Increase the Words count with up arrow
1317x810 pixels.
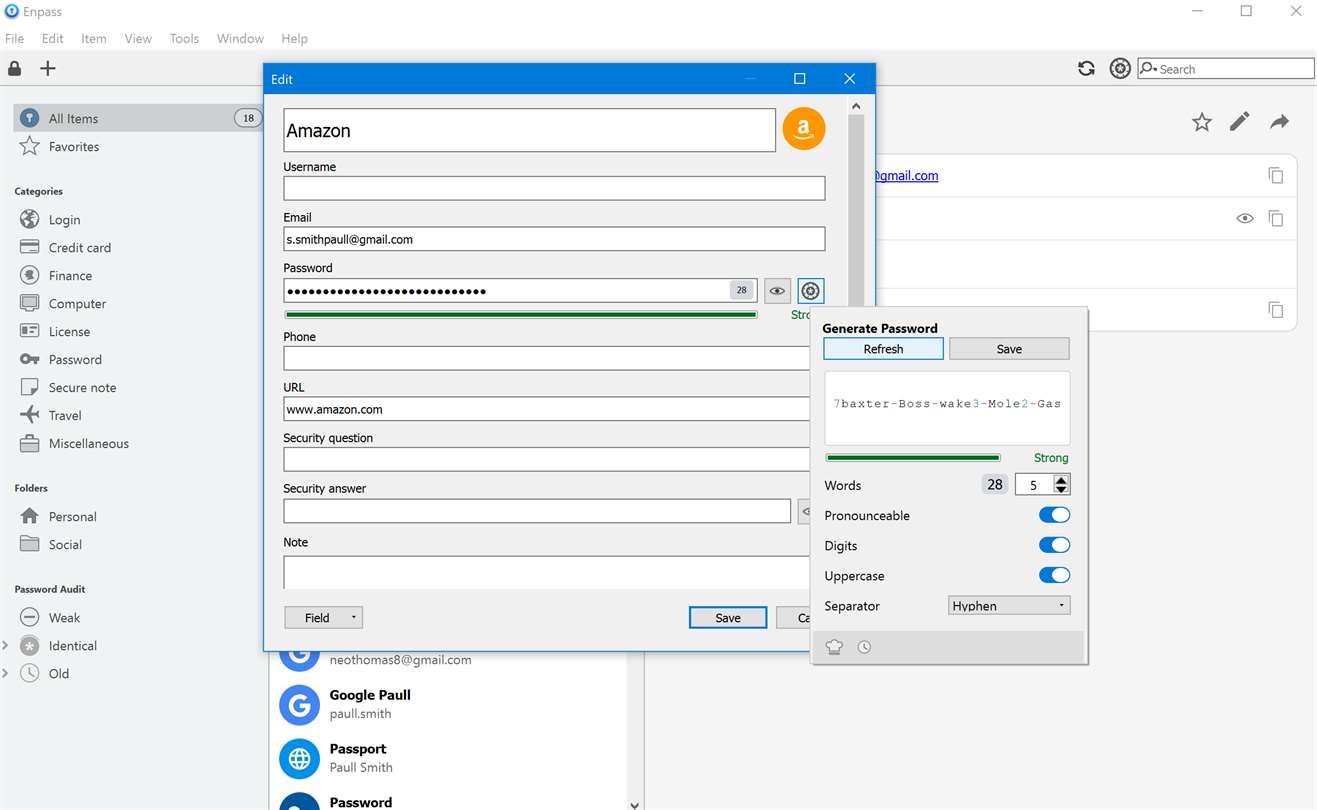(1062, 480)
